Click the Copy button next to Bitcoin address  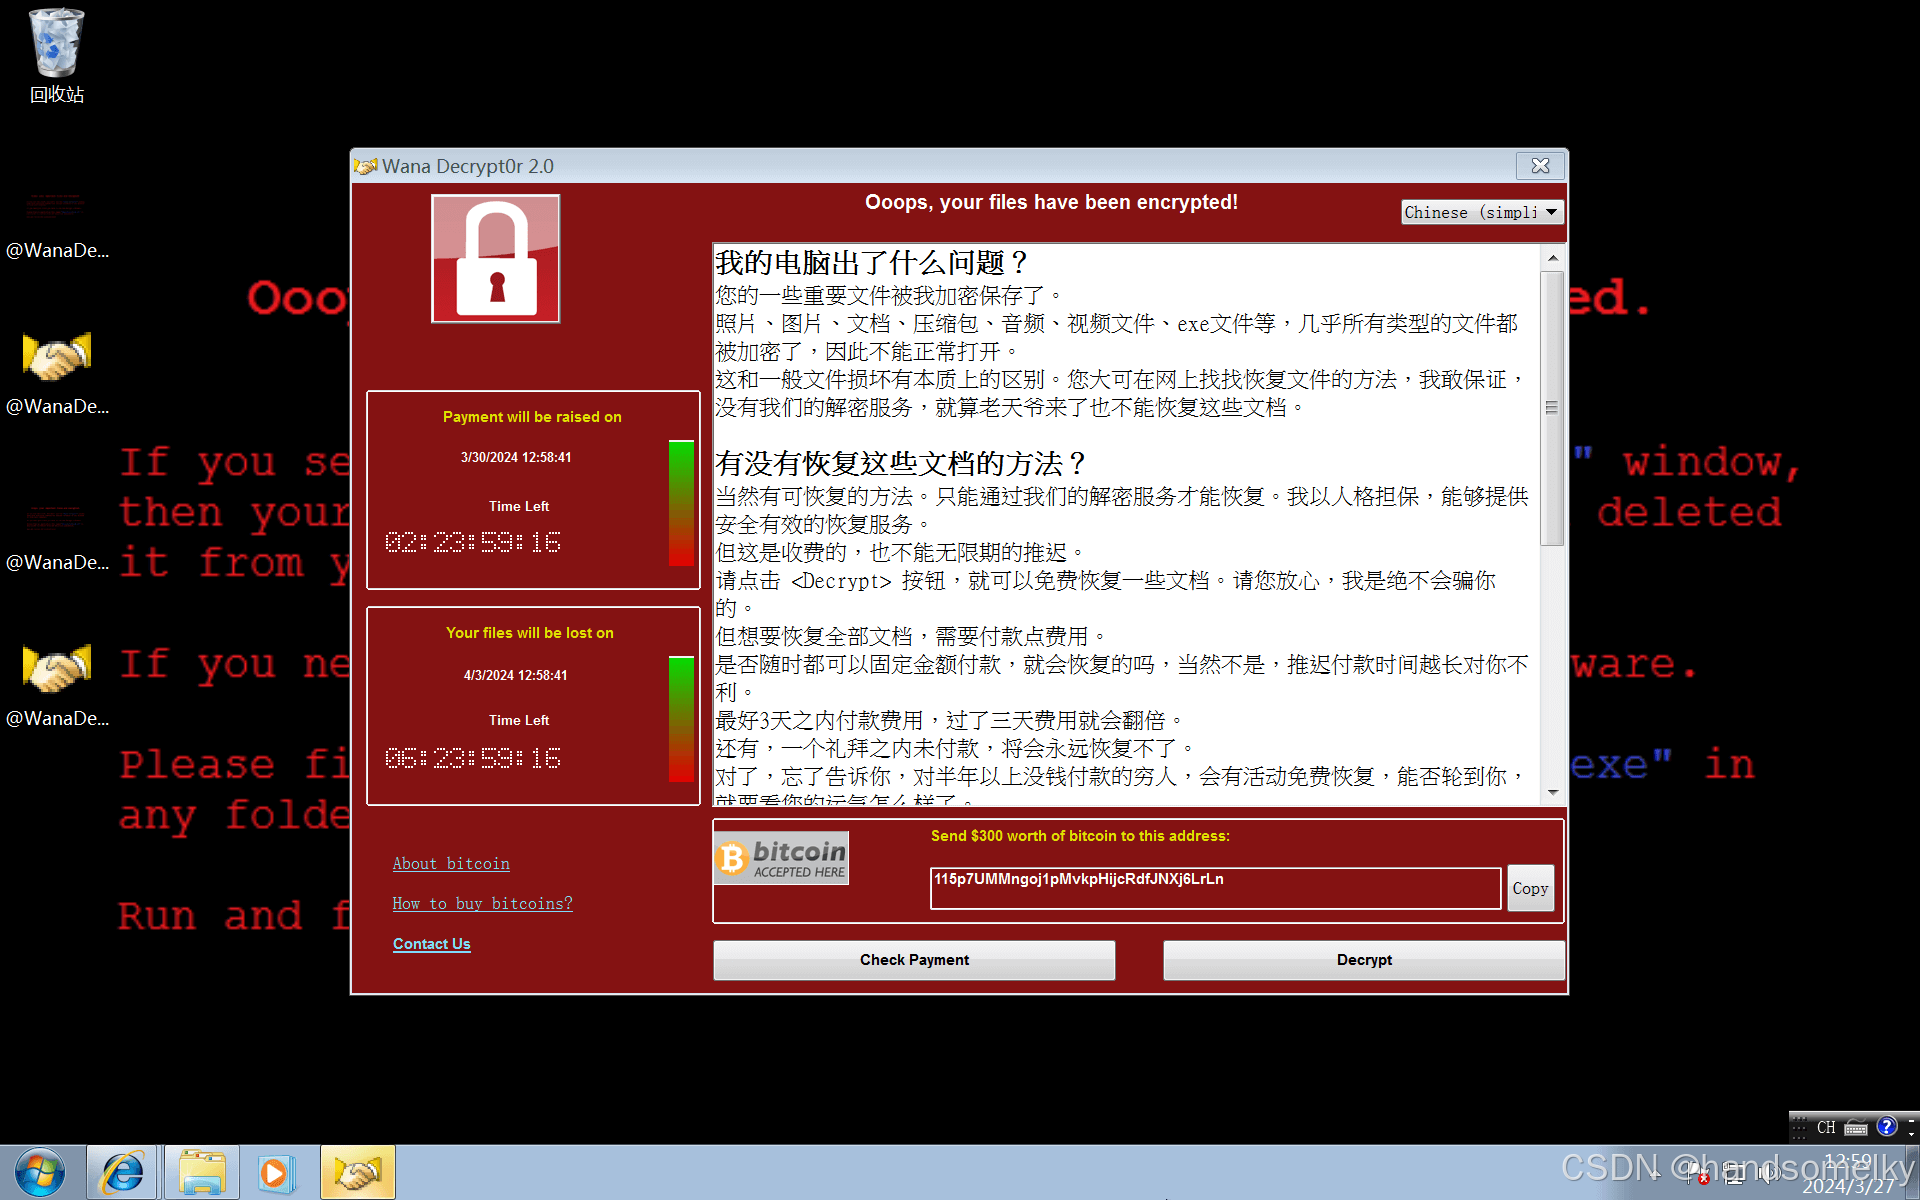coord(1530,888)
